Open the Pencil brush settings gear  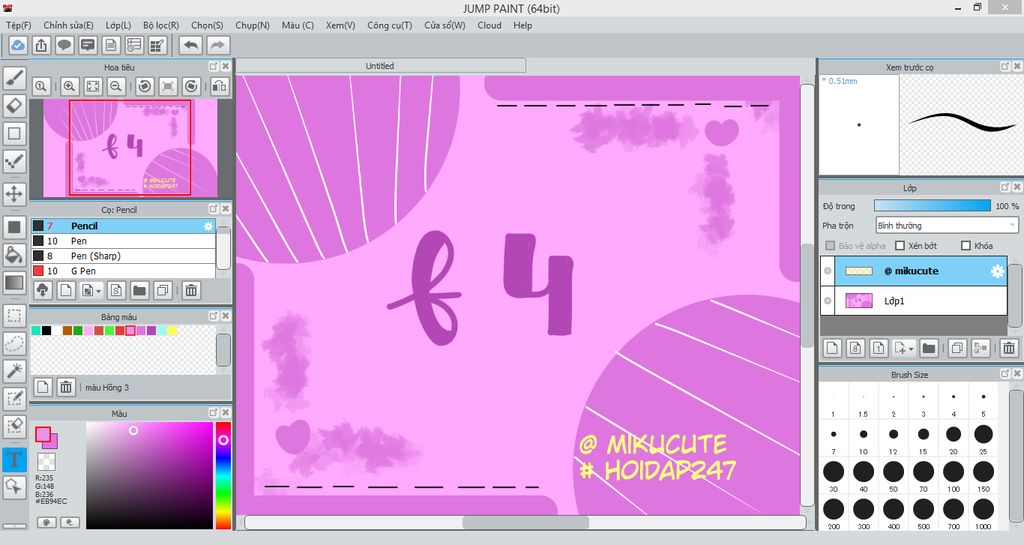pyautogui.click(x=208, y=226)
